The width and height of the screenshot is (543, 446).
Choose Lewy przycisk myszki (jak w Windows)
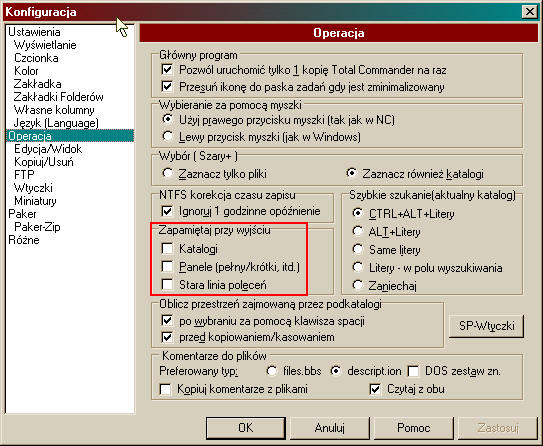168,136
